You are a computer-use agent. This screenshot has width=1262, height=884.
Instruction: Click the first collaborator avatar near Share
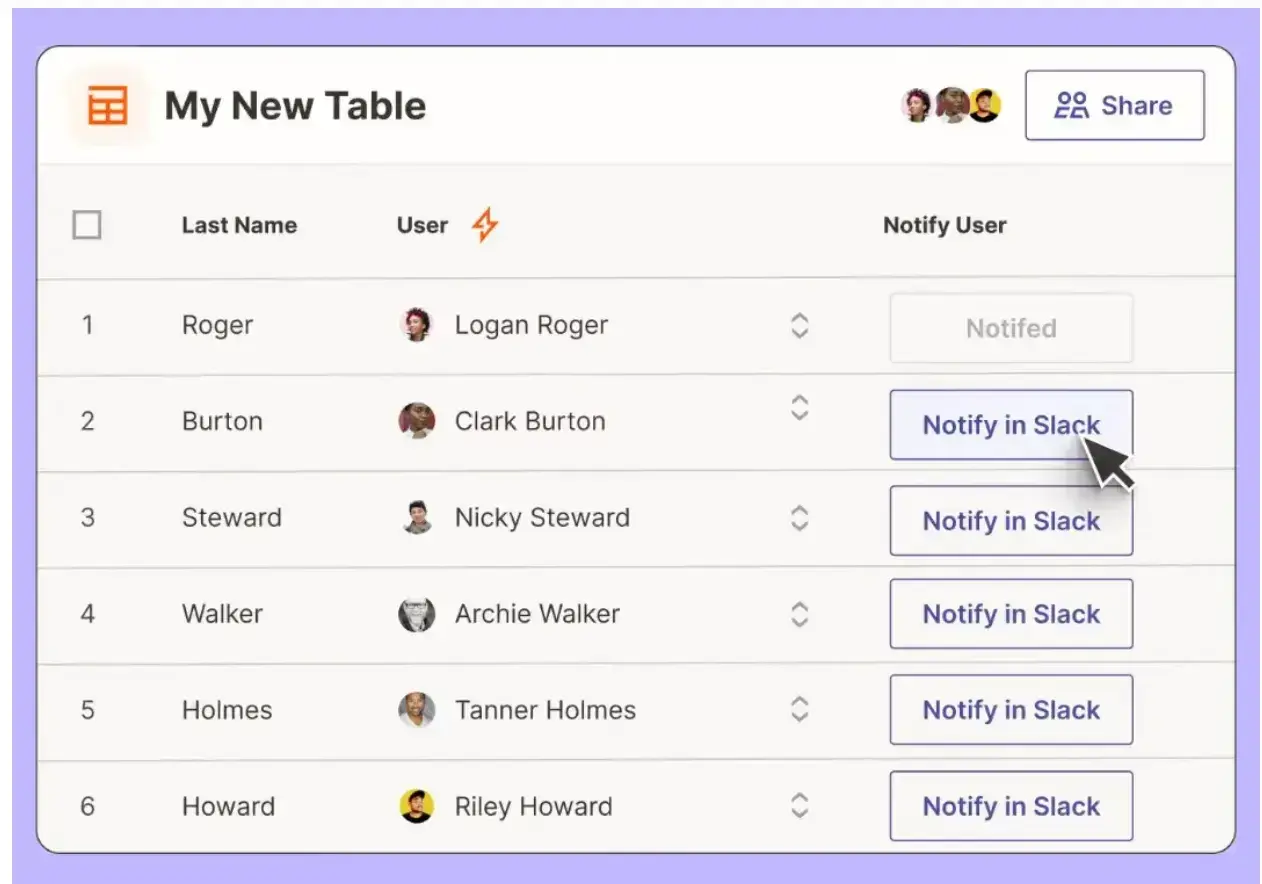click(917, 104)
